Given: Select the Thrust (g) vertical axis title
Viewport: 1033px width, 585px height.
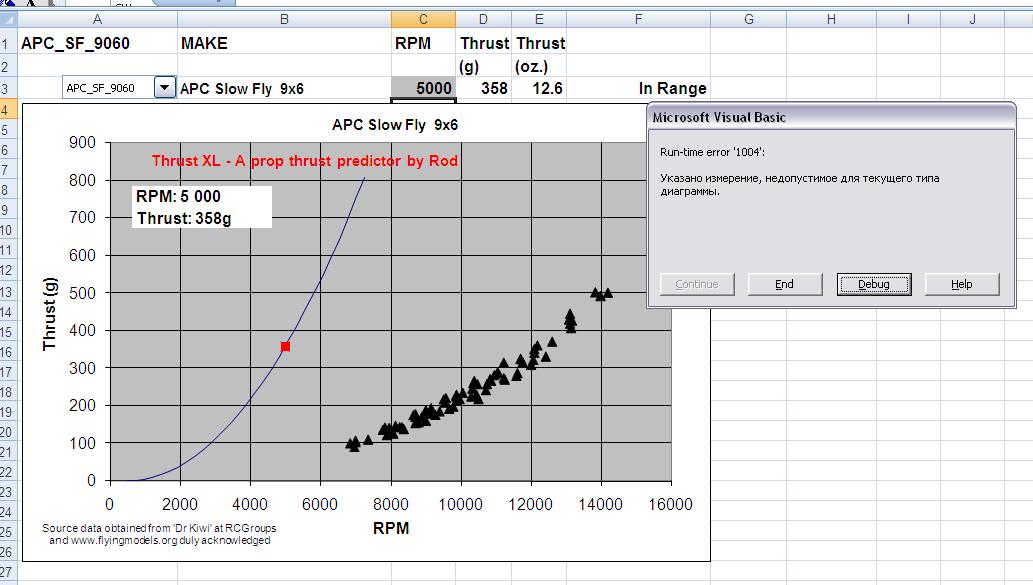Looking at the screenshot, I should tap(49, 314).
